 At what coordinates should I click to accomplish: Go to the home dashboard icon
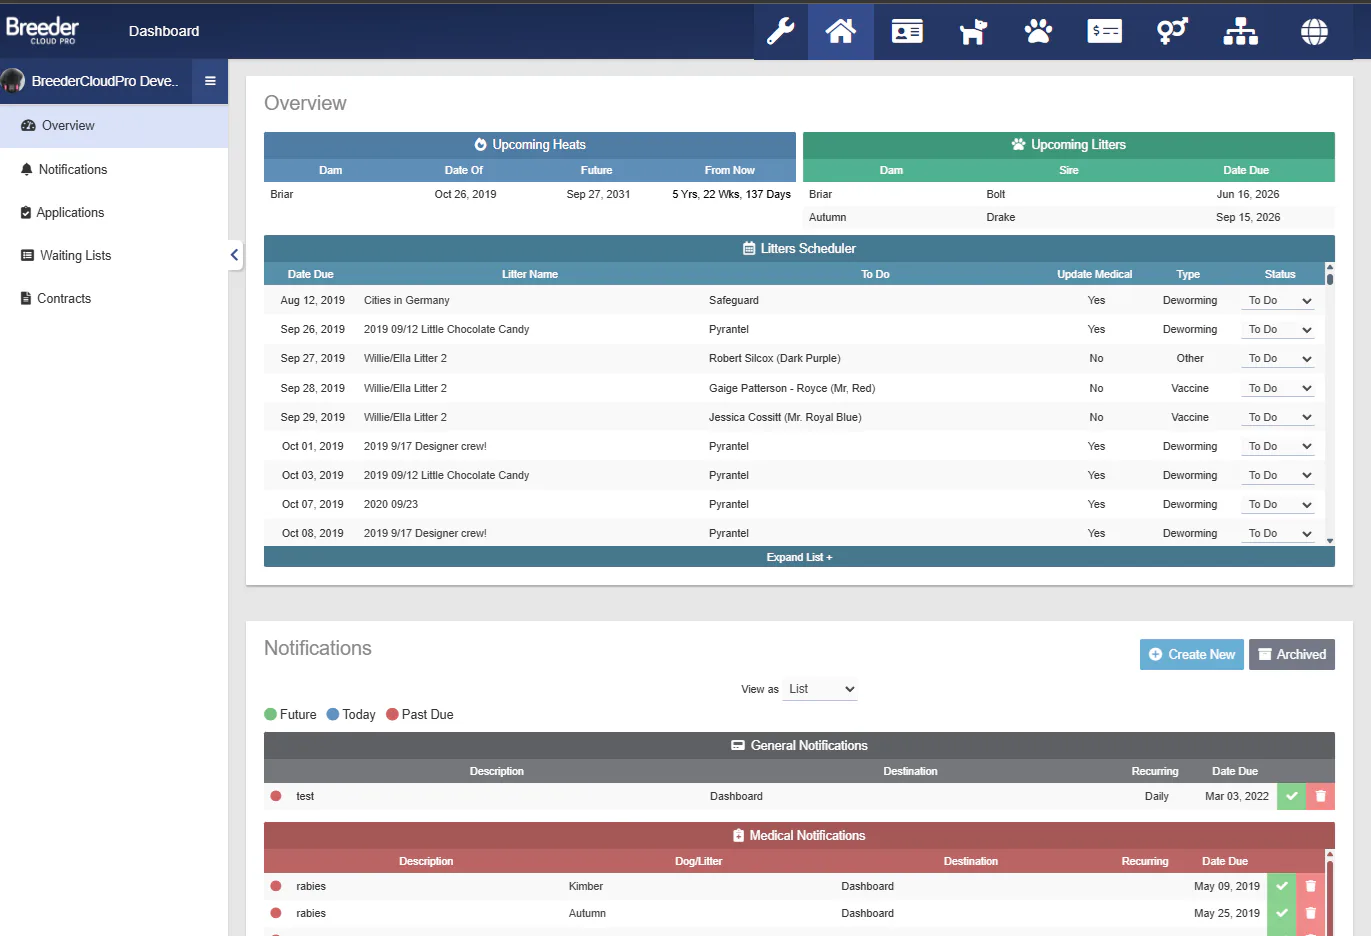pos(840,31)
